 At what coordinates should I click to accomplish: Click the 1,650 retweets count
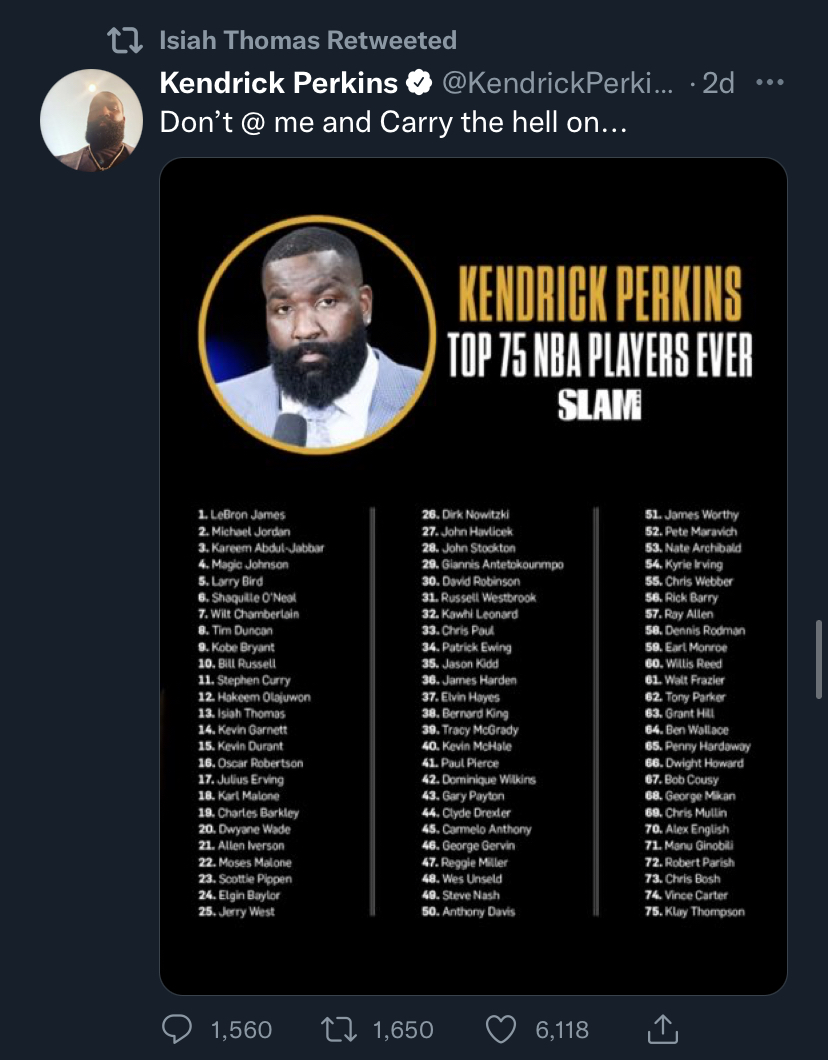click(x=403, y=1029)
